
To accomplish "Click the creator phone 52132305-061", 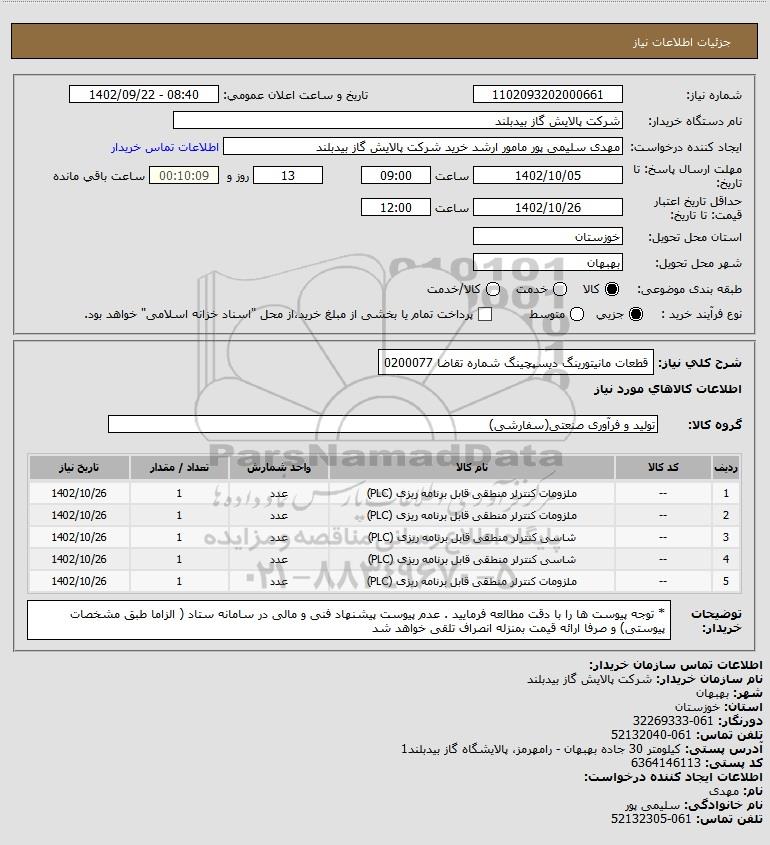I will tap(651, 819).
